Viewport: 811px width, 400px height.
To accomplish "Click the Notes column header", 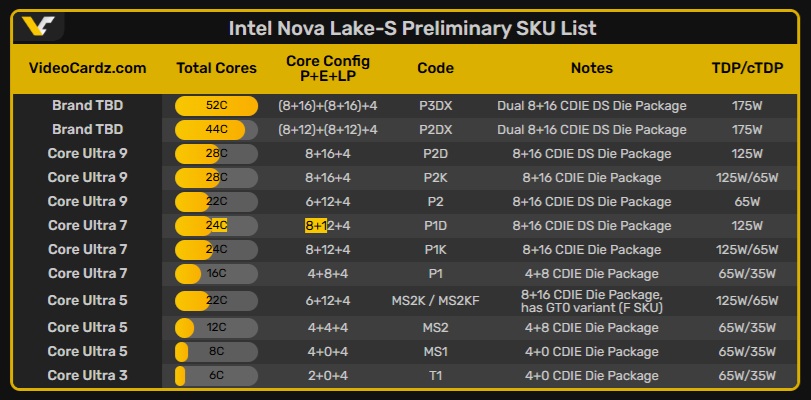I will click(592, 68).
